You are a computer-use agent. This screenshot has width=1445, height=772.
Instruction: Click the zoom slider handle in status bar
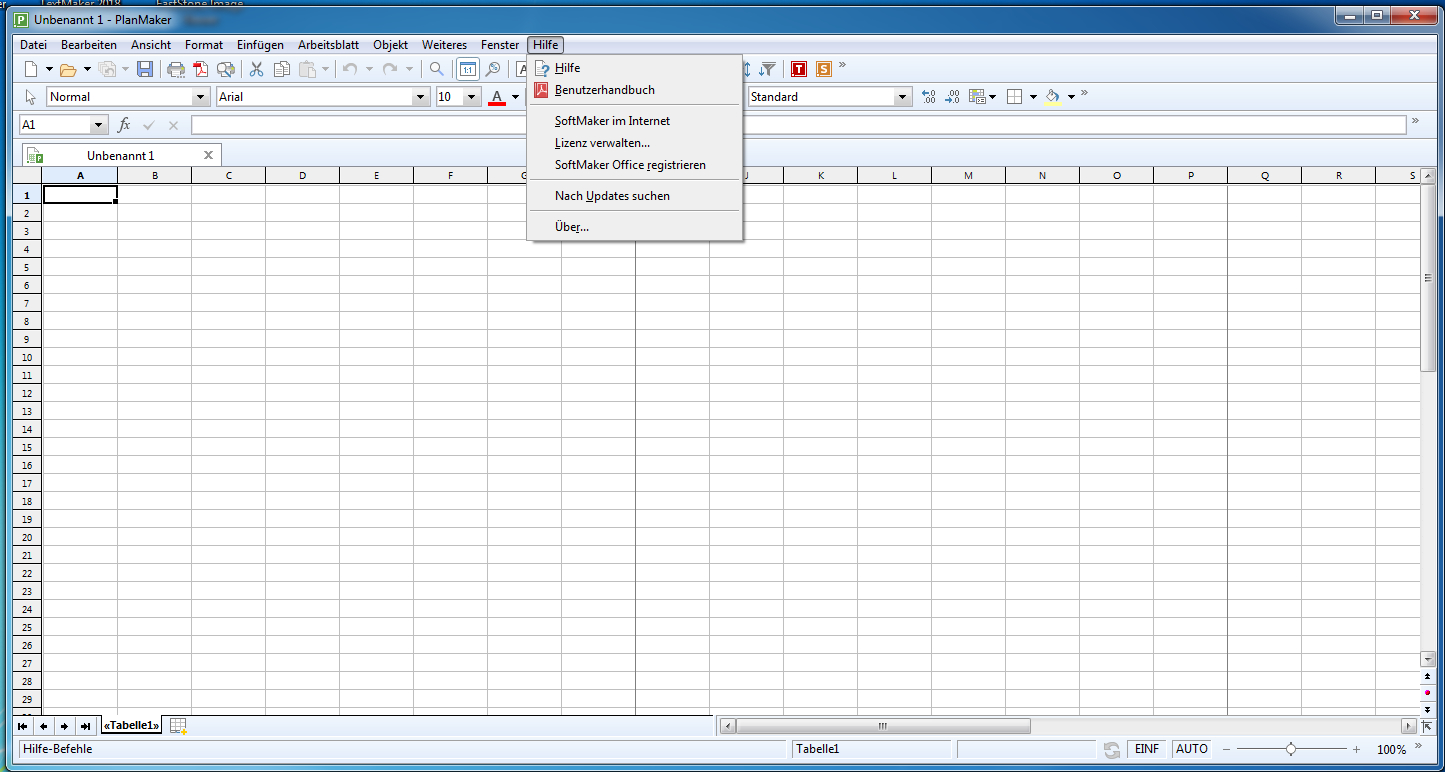(x=1291, y=749)
